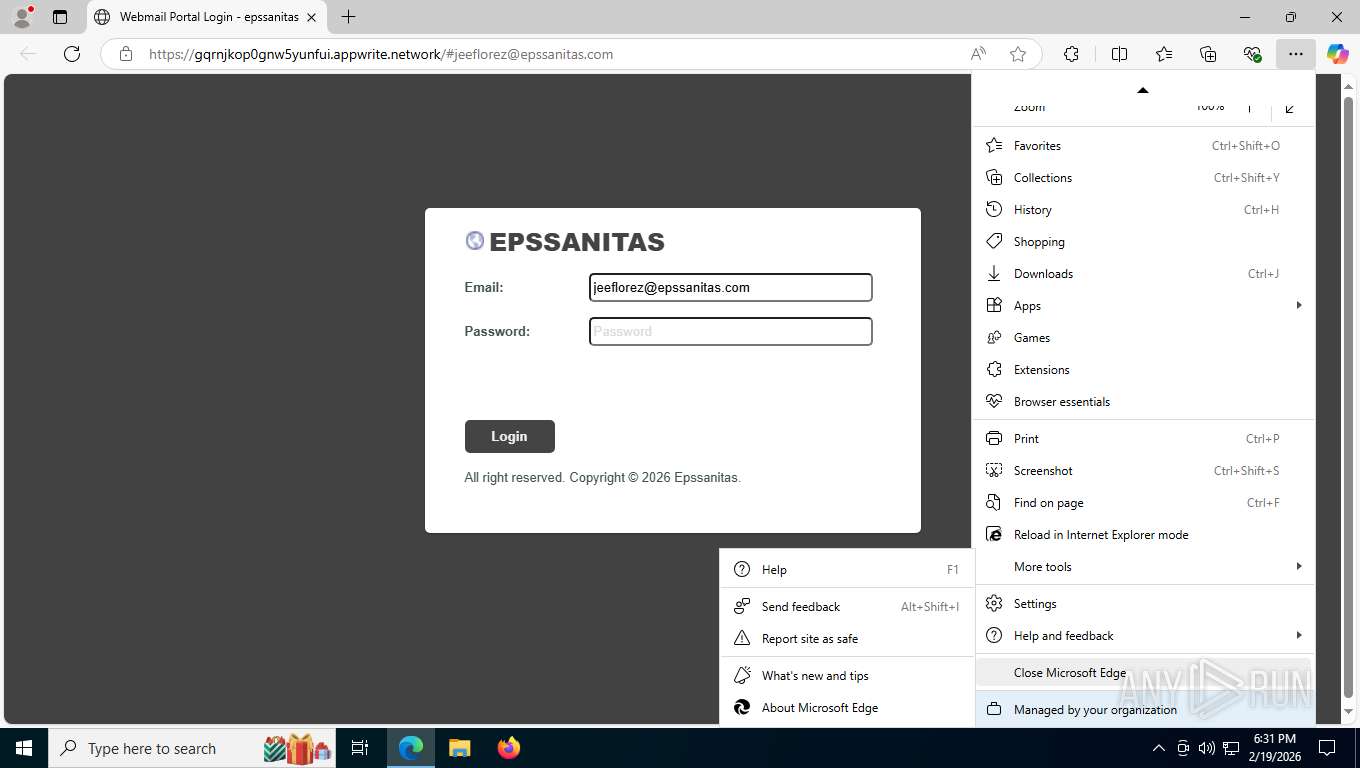
Task: Select Report site as safe
Action: 846,638
